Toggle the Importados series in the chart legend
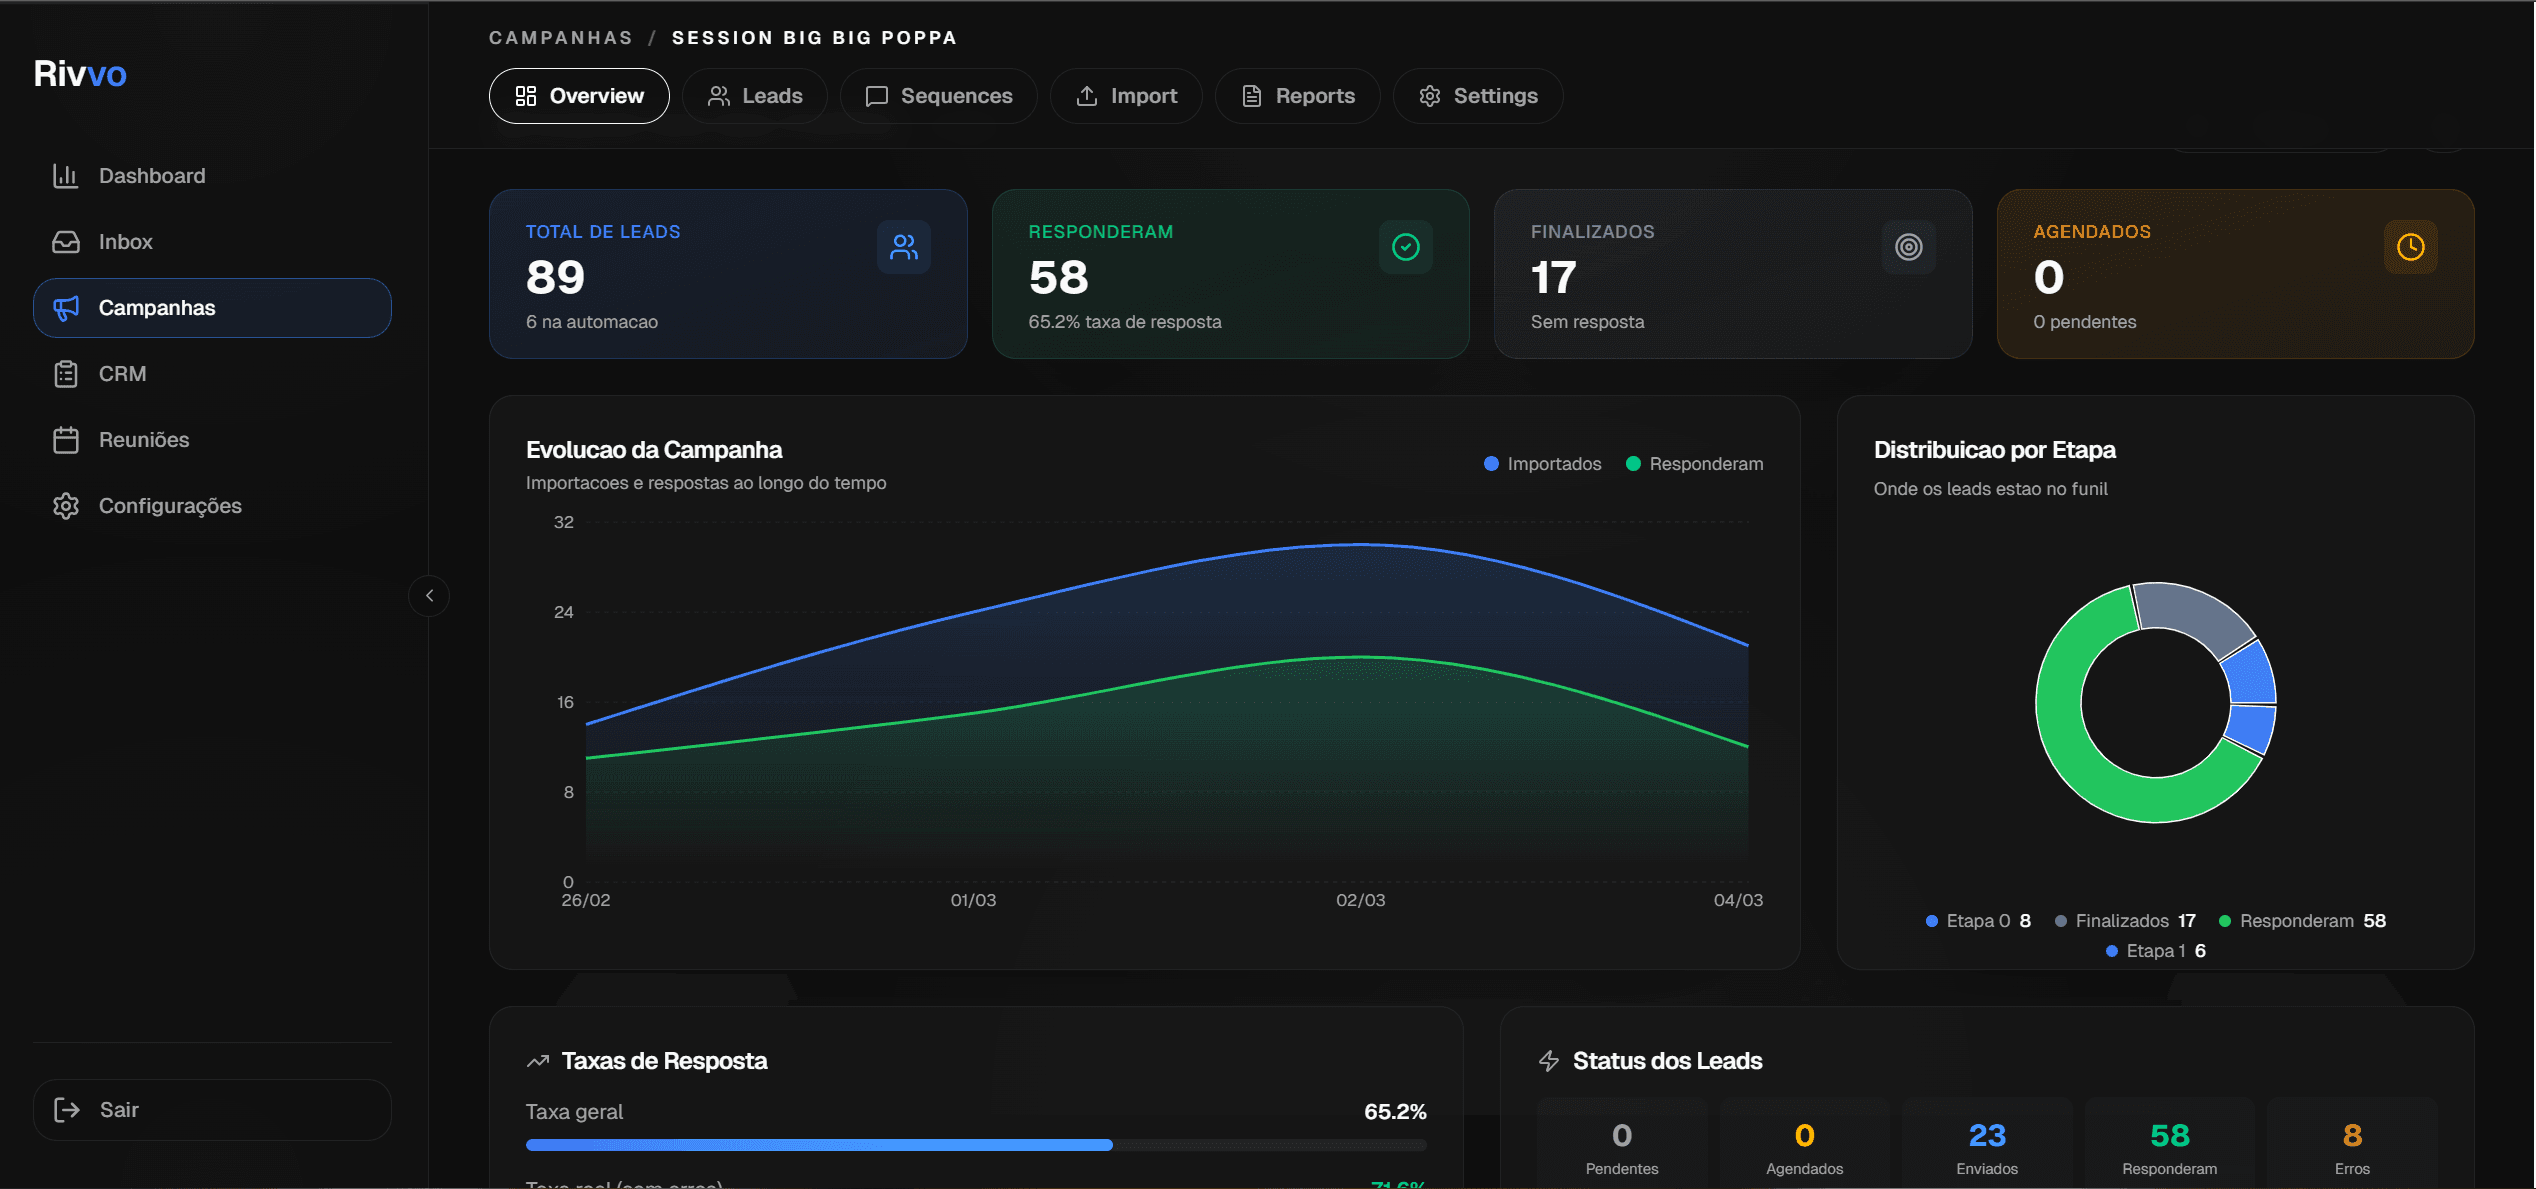The image size is (2536, 1189). tap(1541, 463)
